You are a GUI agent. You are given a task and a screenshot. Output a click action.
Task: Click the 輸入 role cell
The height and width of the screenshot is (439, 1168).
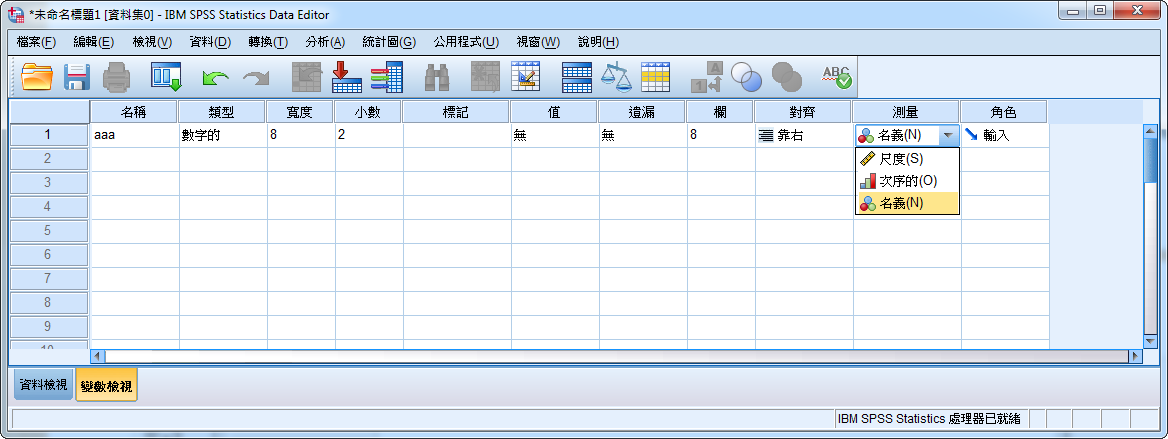[x=1005, y=136]
